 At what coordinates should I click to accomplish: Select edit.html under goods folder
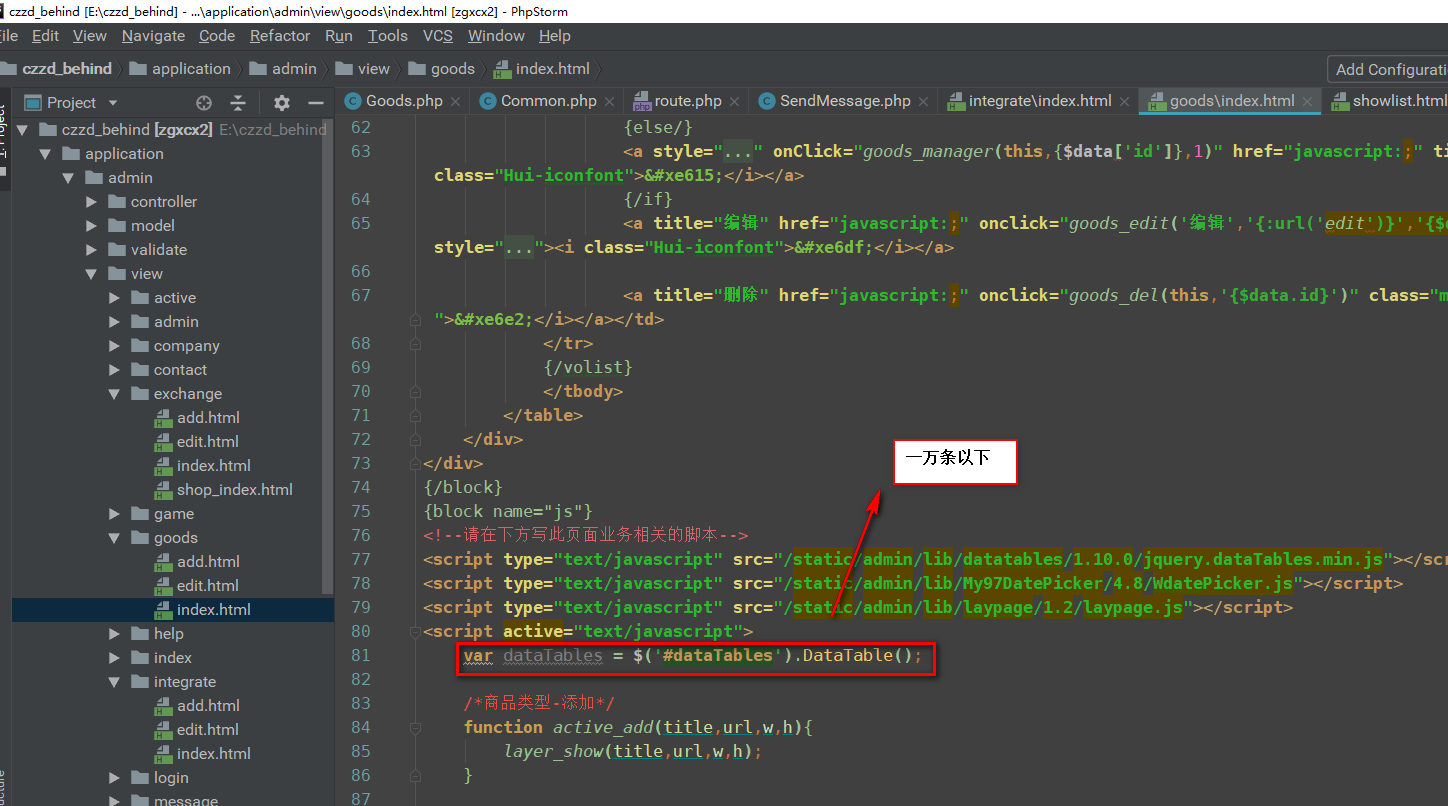(x=208, y=586)
